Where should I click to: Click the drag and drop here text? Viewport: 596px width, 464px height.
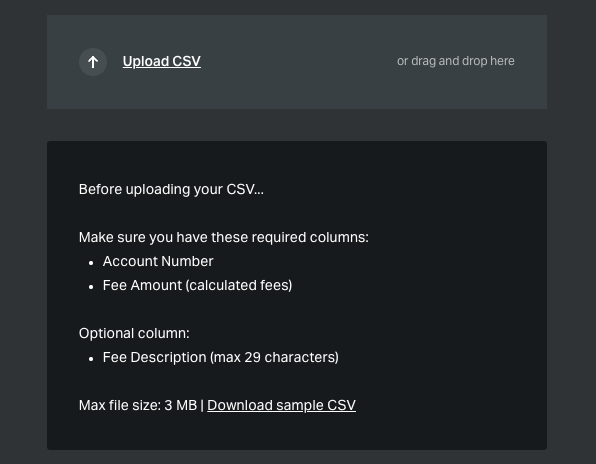click(455, 61)
